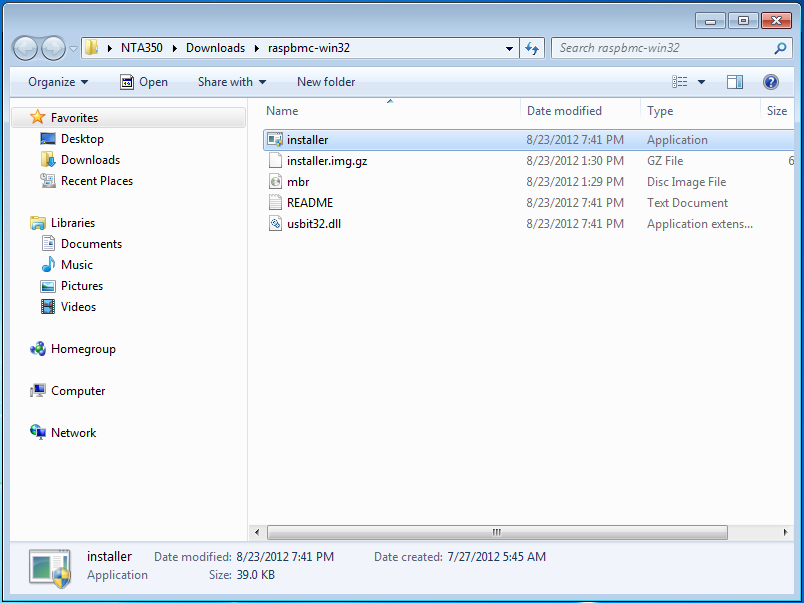Sort files by the Name column

[x=392, y=111]
